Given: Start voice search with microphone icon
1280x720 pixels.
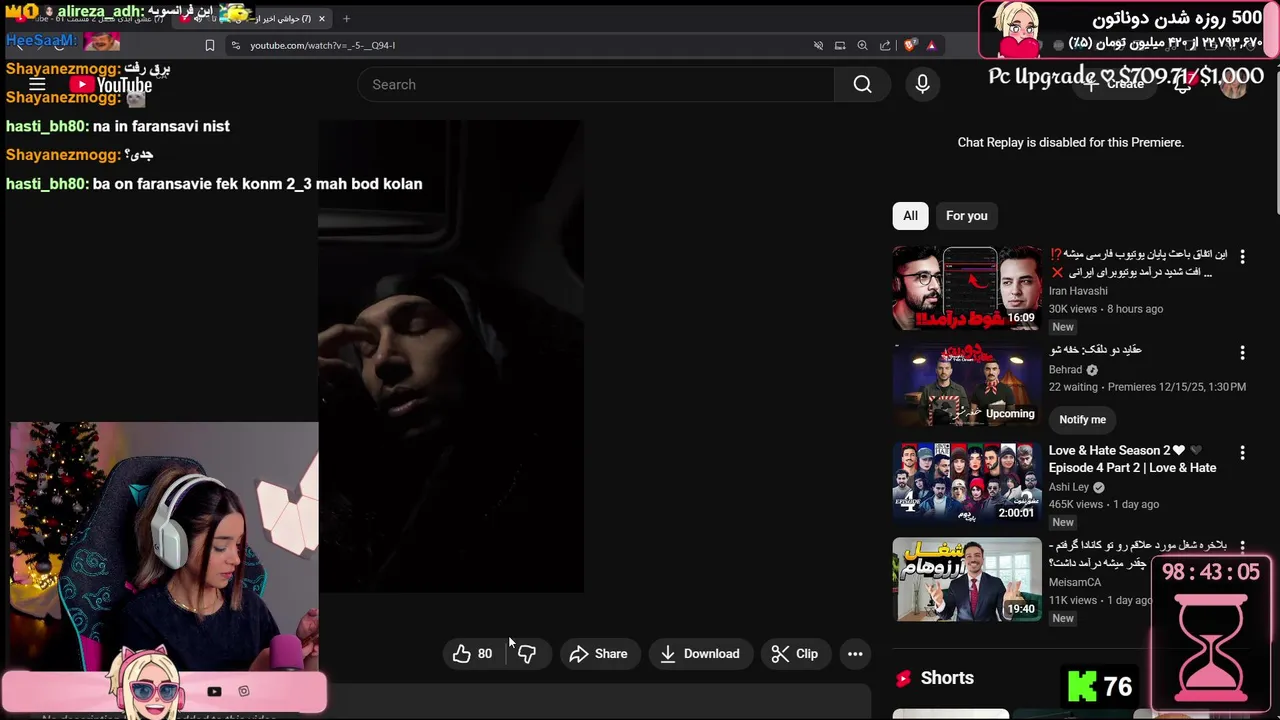Looking at the screenshot, I should (922, 84).
